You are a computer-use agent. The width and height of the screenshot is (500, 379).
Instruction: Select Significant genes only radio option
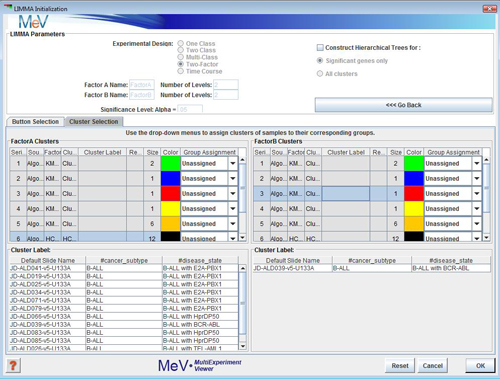320,61
